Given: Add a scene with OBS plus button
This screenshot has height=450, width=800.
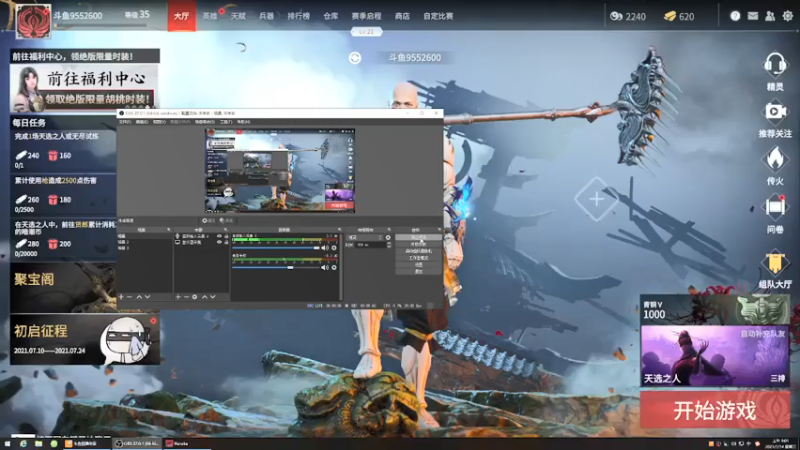Looking at the screenshot, I should [121, 297].
